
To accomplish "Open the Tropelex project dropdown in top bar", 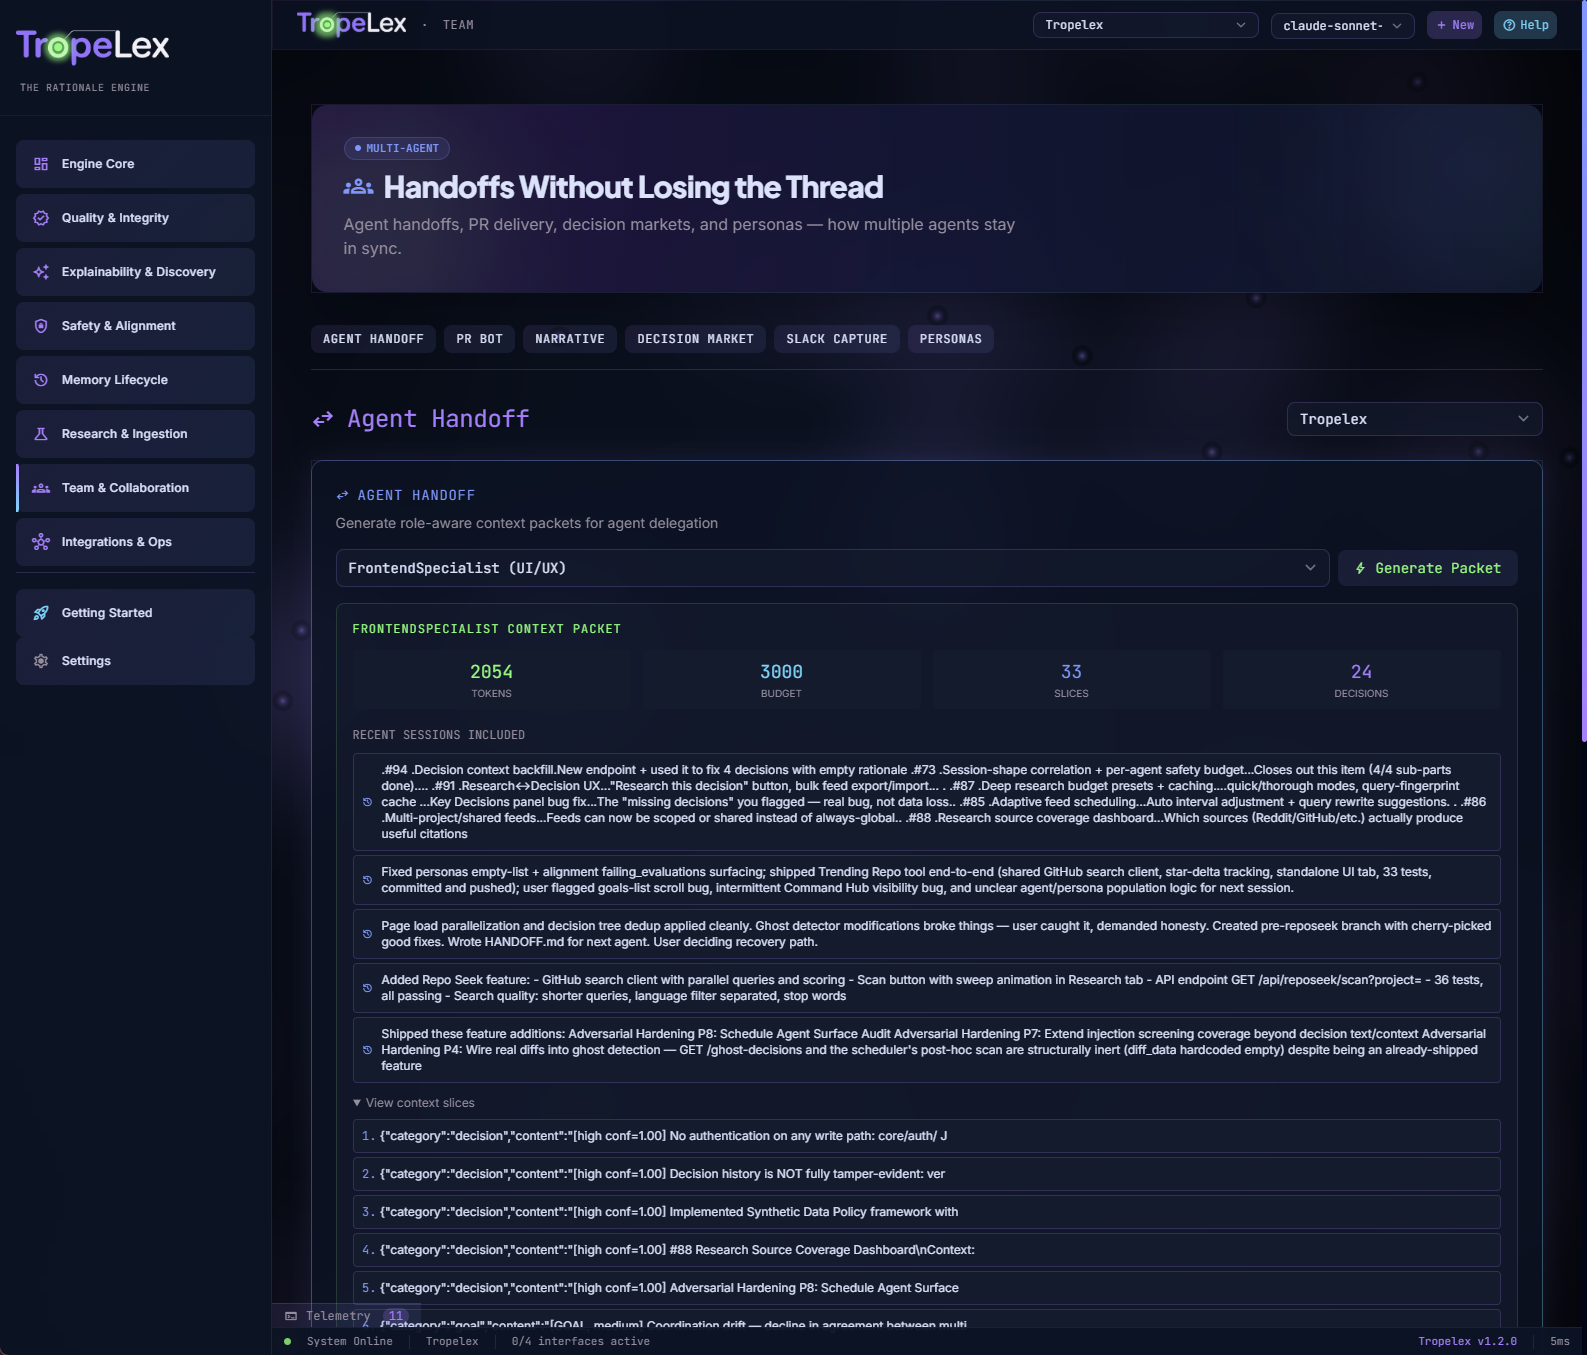I will [1145, 25].
